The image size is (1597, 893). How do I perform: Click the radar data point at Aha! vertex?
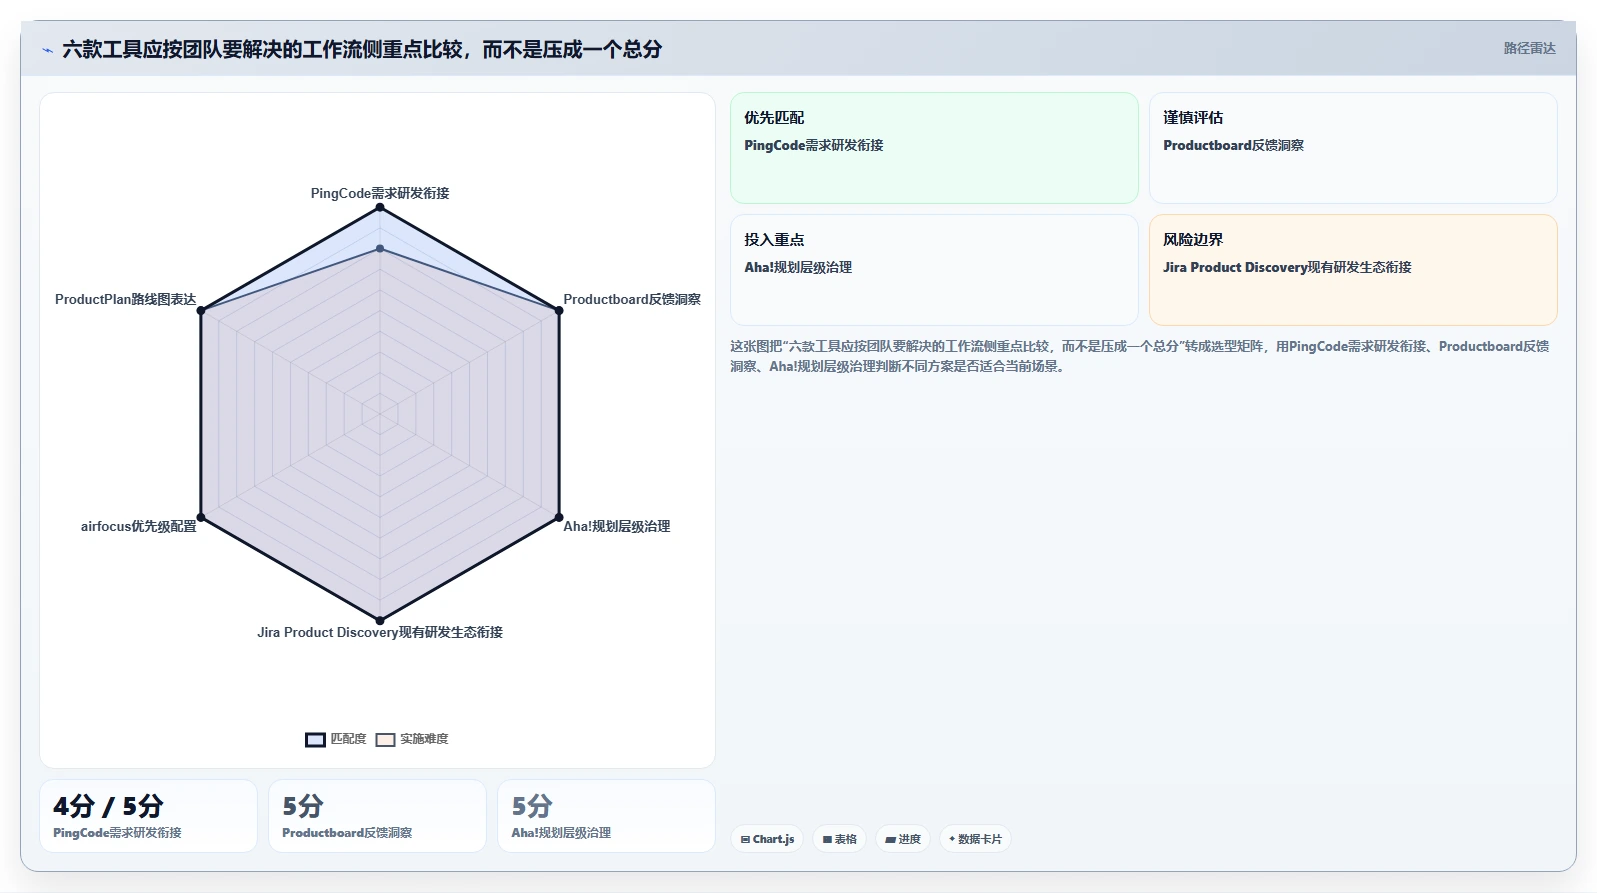(559, 517)
